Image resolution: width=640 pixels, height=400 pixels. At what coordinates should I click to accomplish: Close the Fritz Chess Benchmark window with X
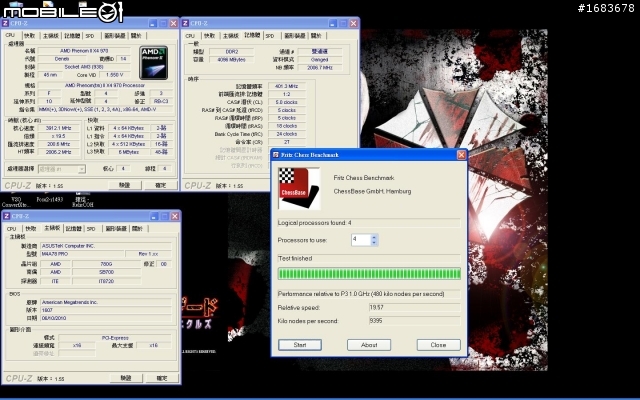461,155
